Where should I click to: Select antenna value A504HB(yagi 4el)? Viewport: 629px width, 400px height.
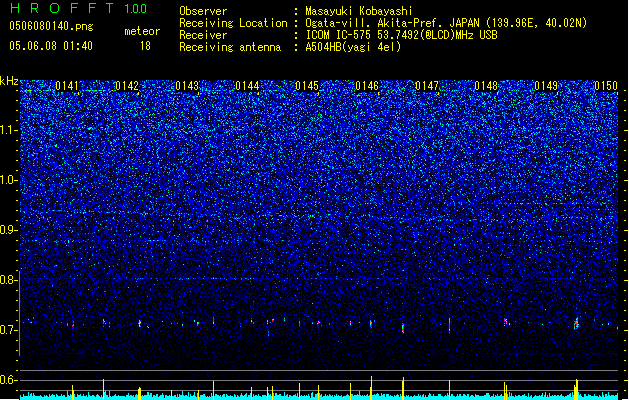353,47
